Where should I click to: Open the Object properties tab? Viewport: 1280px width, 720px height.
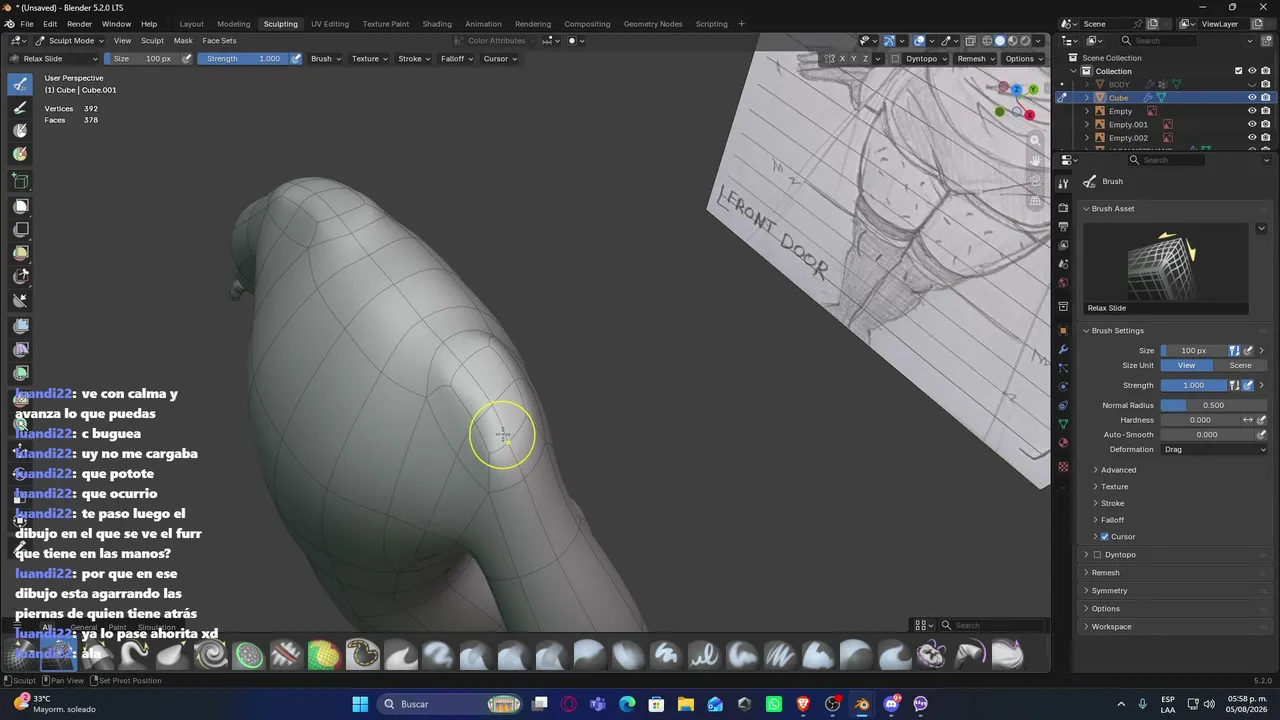click(x=1063, y=330)
